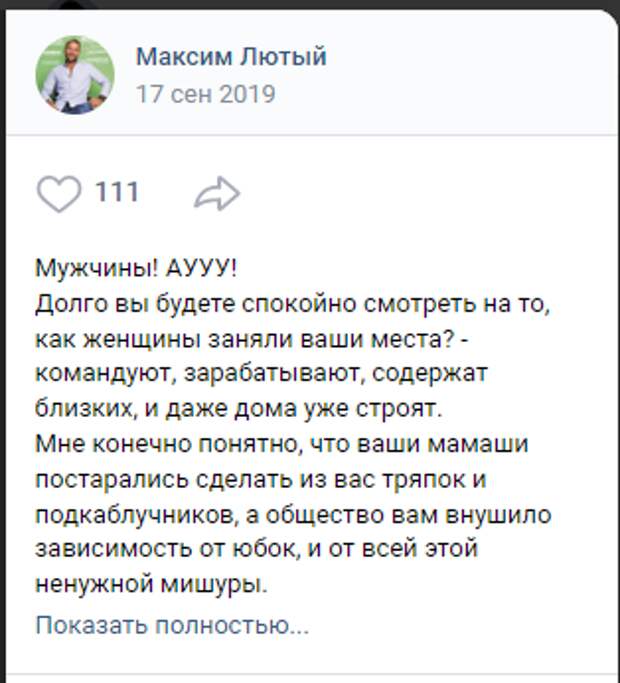The image size is (620, 683).
Task: Click the line starting with "подкаблучников"
Action: (x=293, y=515)
